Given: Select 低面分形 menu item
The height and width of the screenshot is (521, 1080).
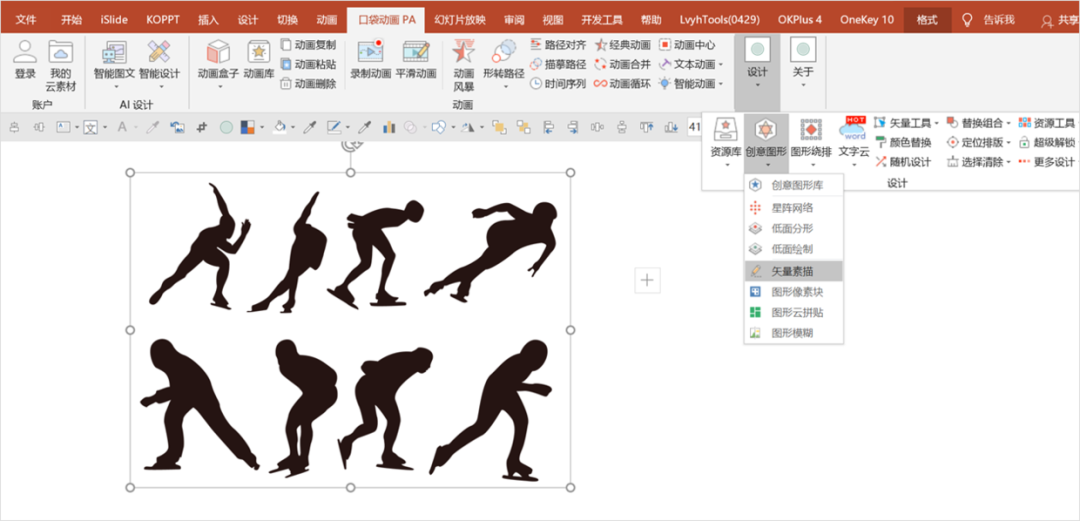Looking at the screenshot, I should (794, 228).
